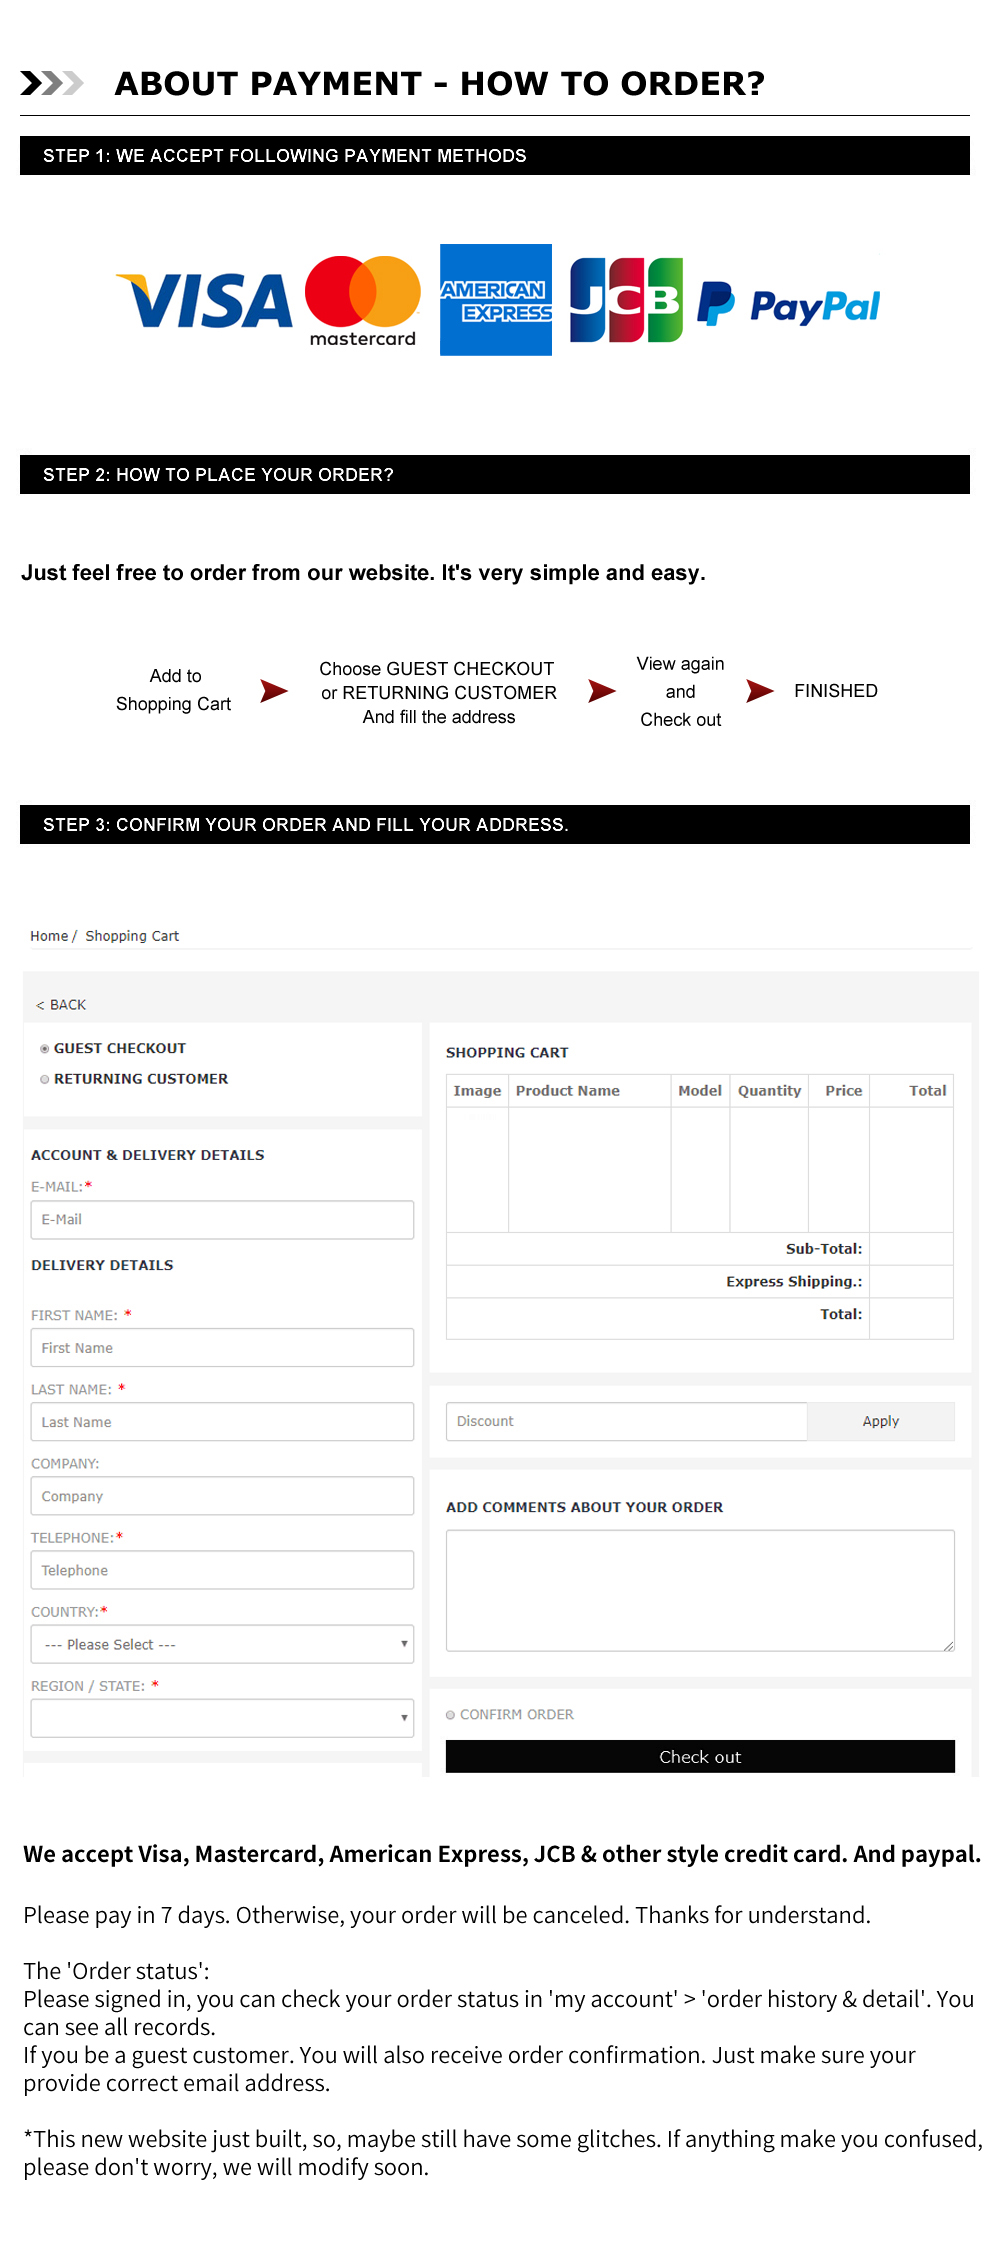
Task: Click the order comments text area
Action: [x=700, y=1590]
